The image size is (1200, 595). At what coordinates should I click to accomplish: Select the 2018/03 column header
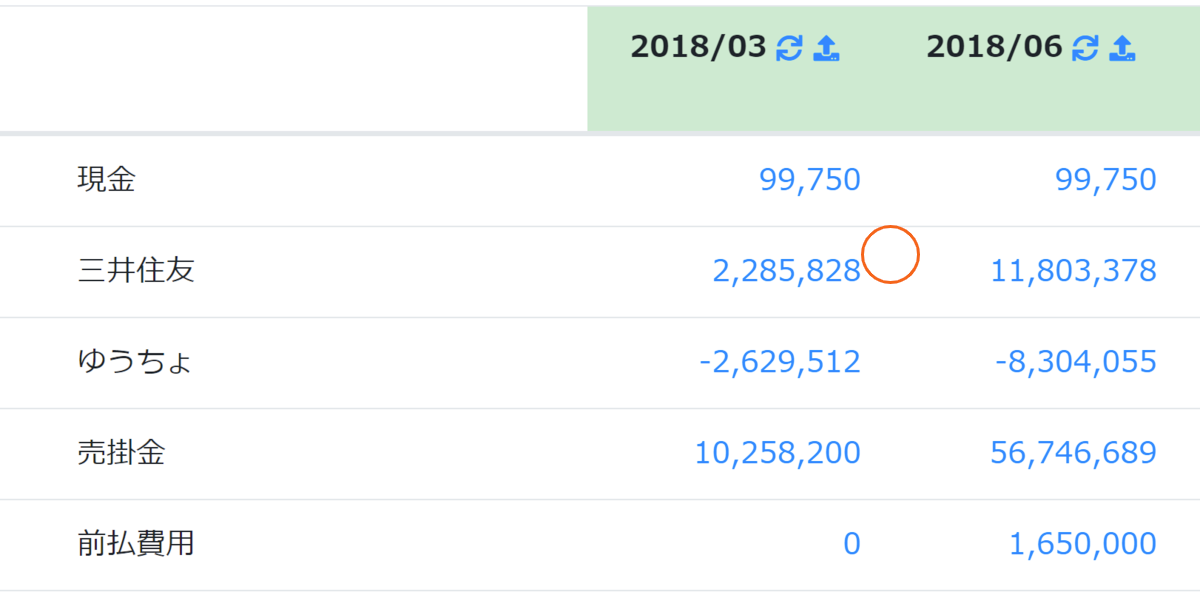point(698,47)
